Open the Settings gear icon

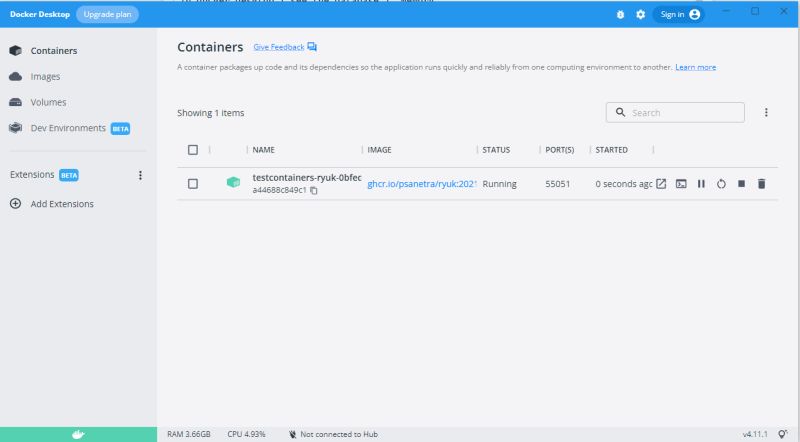tap(640, 14)
